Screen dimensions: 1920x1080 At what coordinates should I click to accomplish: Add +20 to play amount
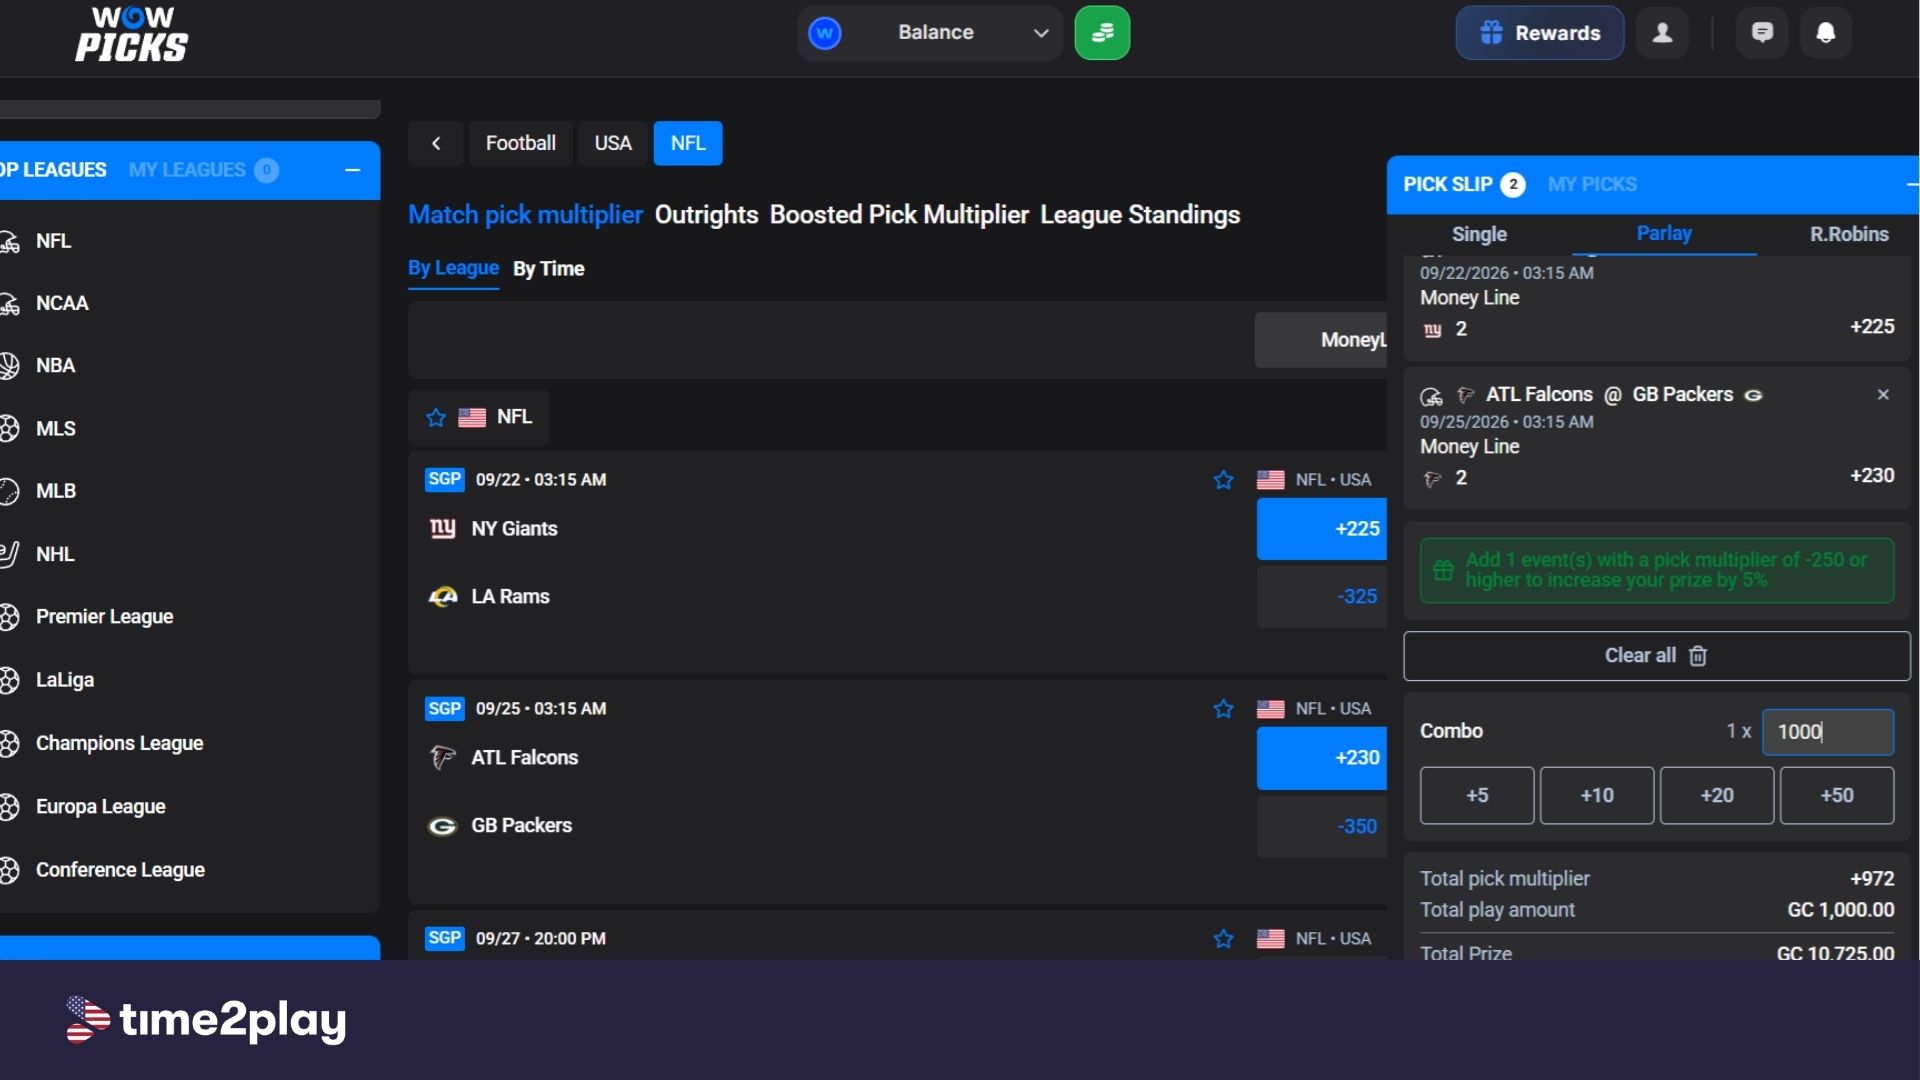click(x=1717, y=796)
